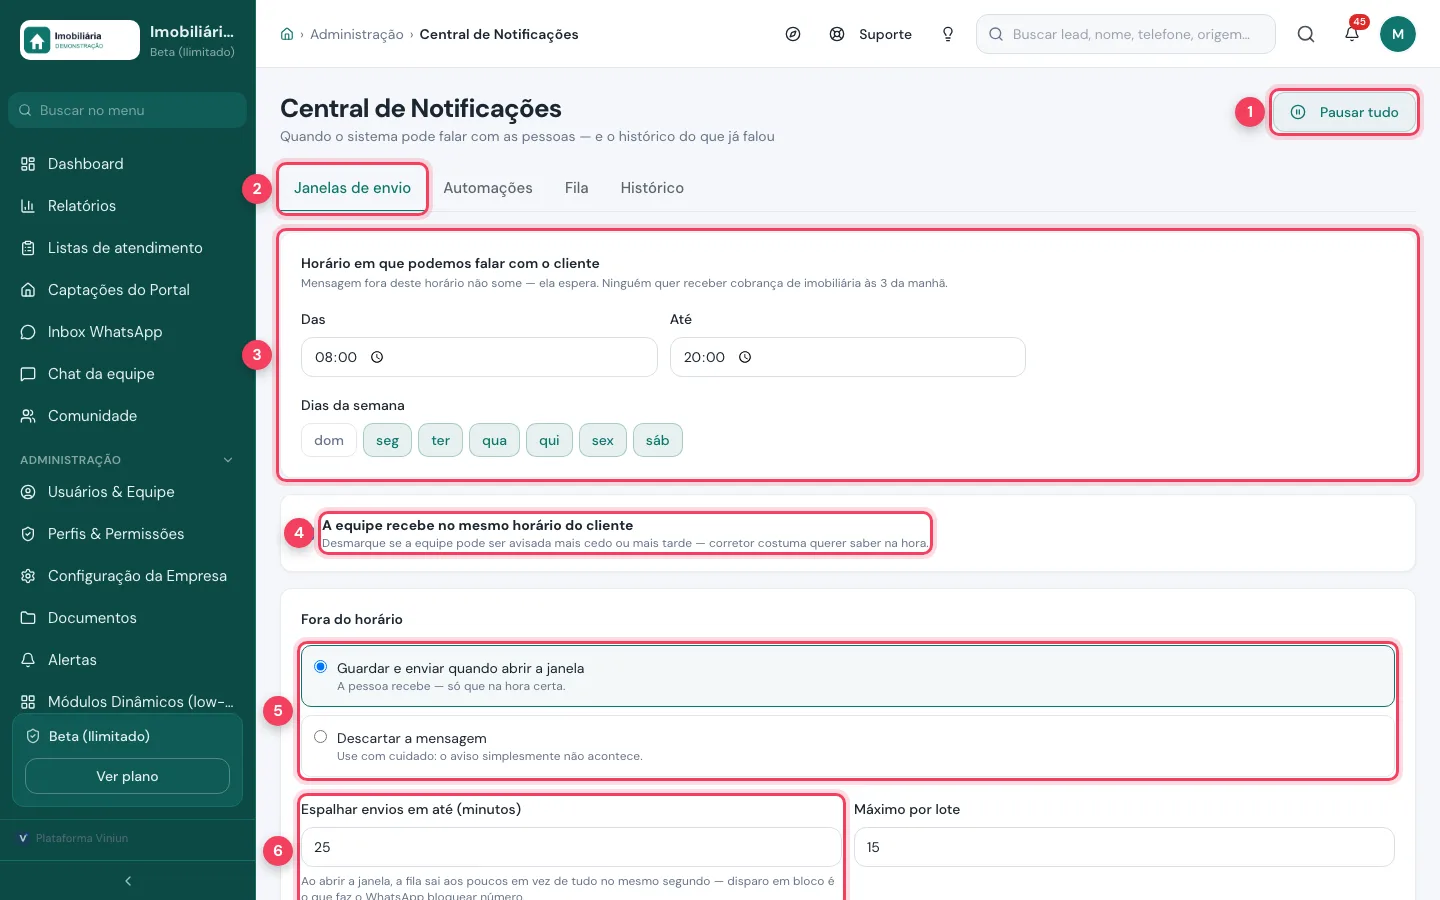Toggle the sex weekday chip
The height and width of the screenshot is (900, 1440).
coord(603,440)
